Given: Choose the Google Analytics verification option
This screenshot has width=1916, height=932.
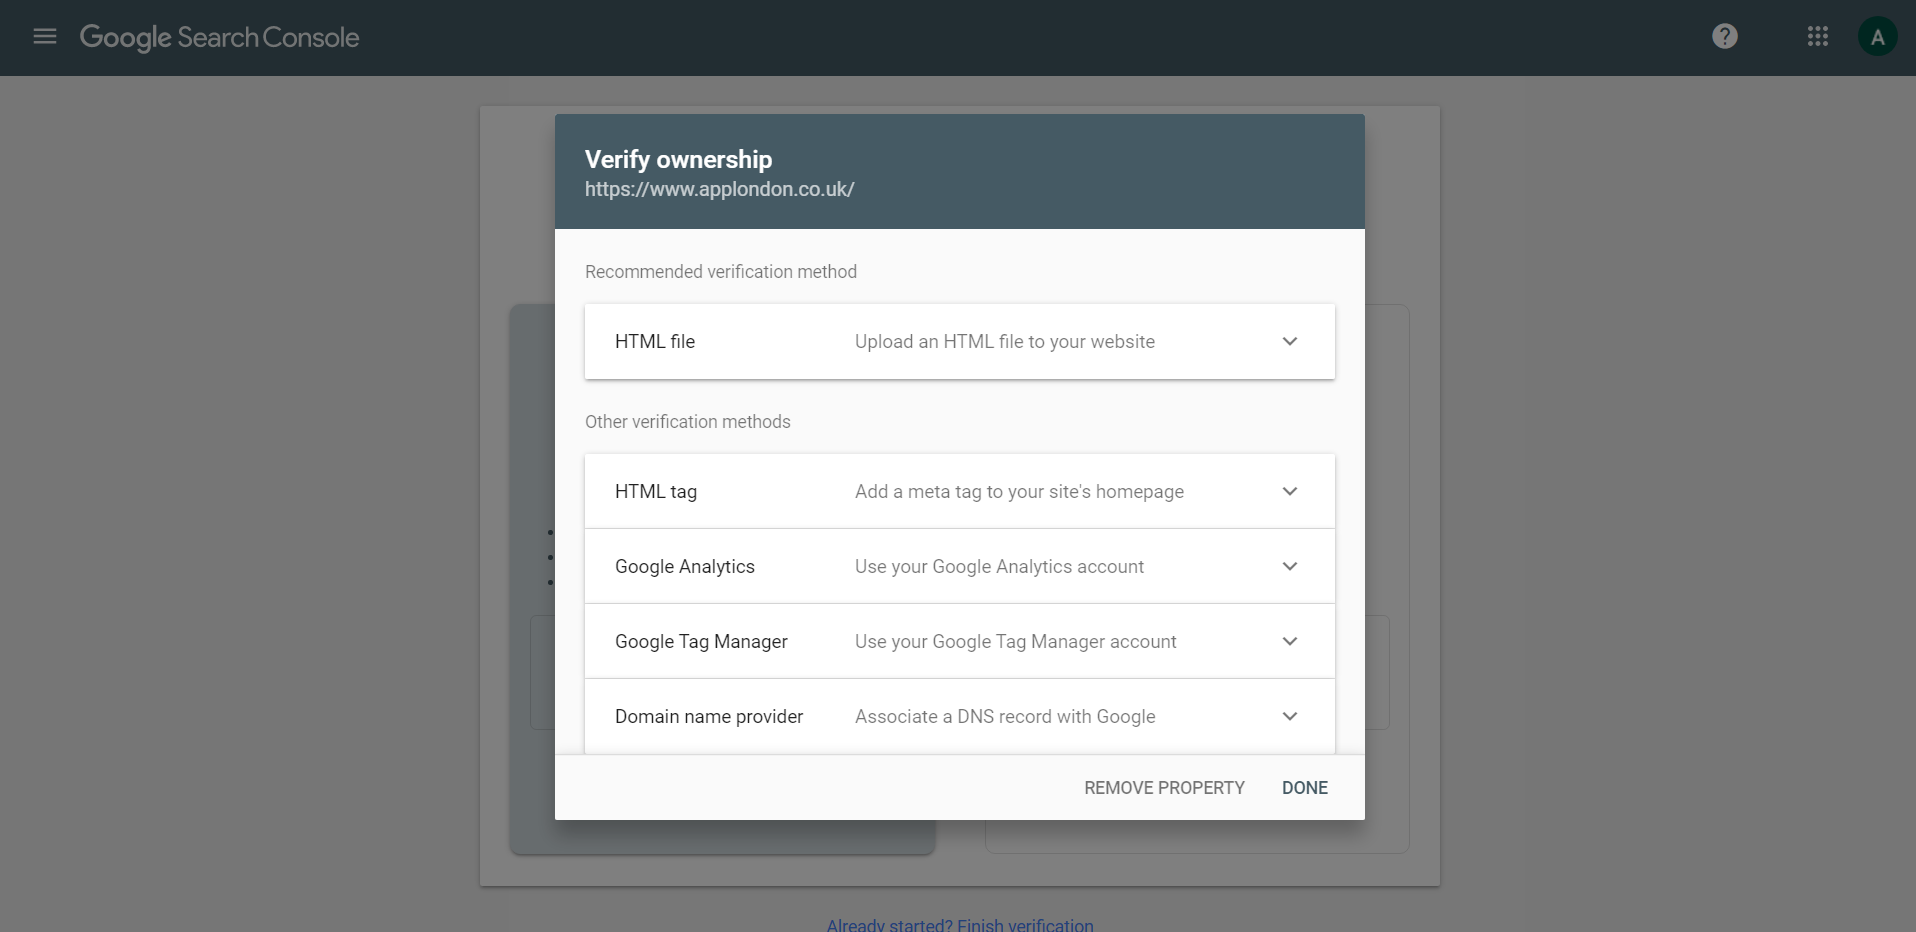Looking at the screenshot, I should [685, 567].
